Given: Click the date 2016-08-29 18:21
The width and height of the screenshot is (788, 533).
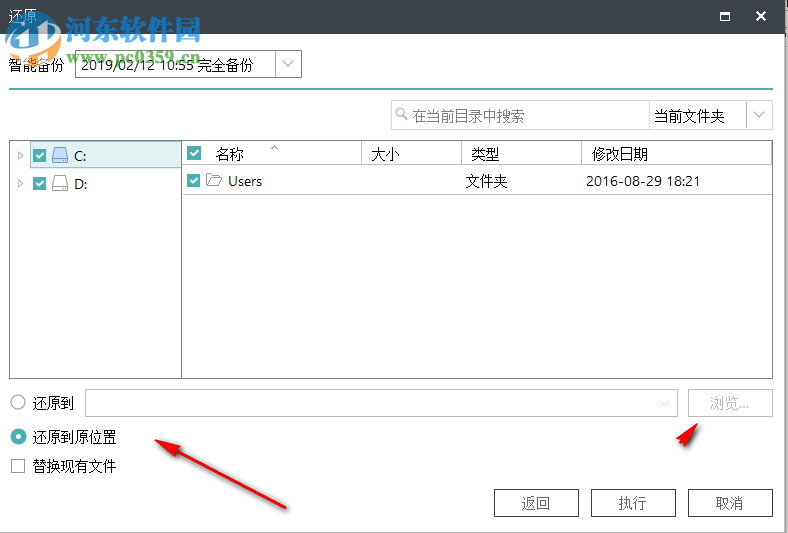Looking at the screenshot, I should 643,181.
